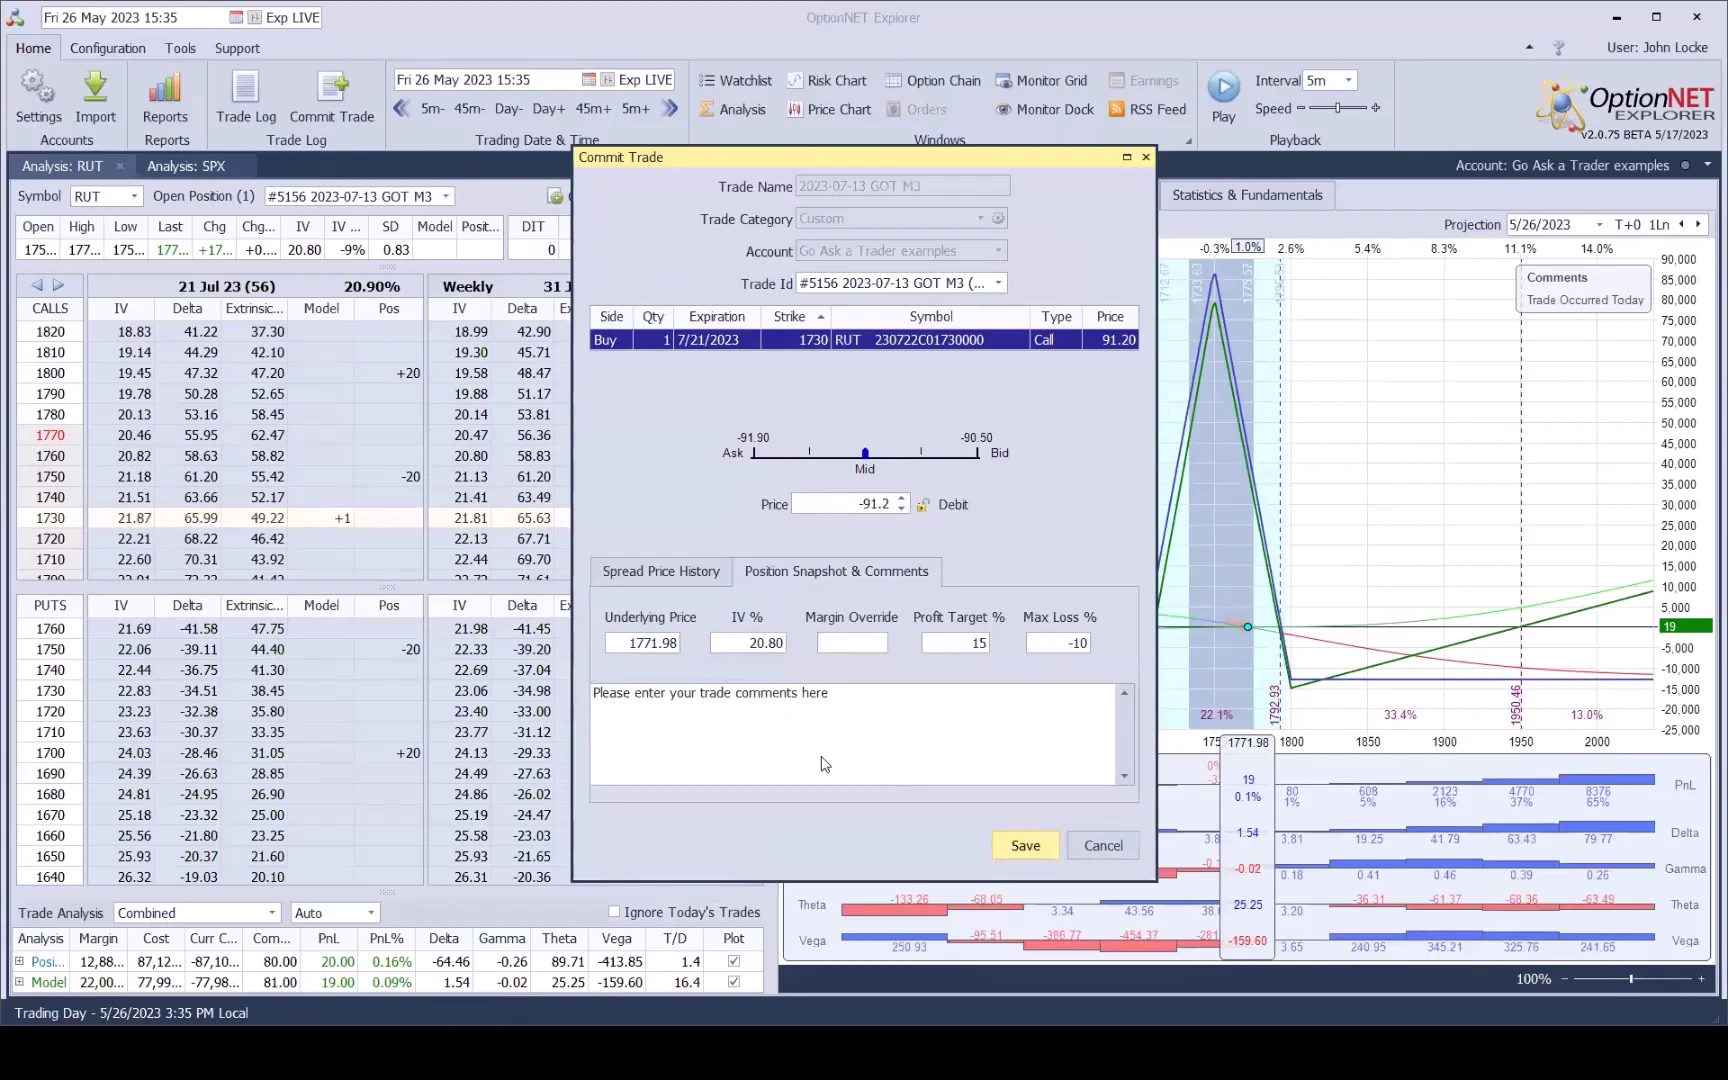This screenshot has width=1728, height=1080.
Task: Collapse the ribbon with the up arrow
Action: click(x=1529, y=48)
